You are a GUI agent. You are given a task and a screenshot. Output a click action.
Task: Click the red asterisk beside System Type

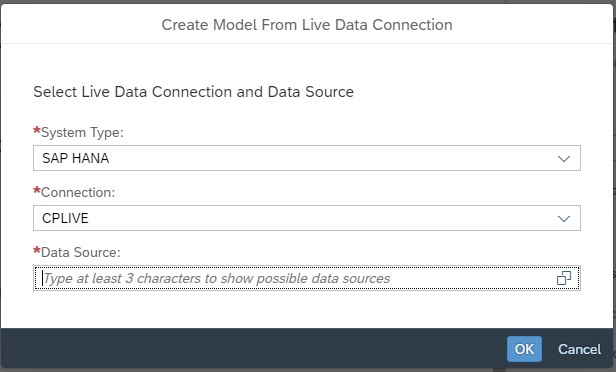click(37, 130)
